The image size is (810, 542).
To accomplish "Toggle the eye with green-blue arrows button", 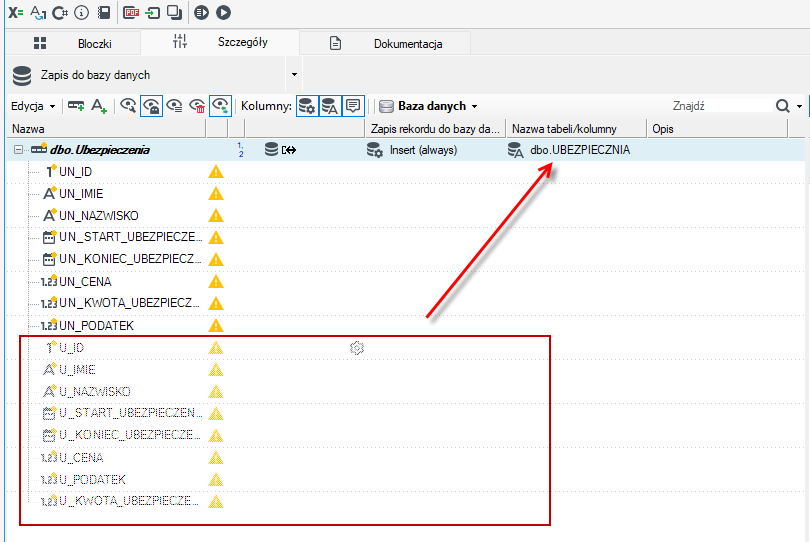I will pos(221,106).
